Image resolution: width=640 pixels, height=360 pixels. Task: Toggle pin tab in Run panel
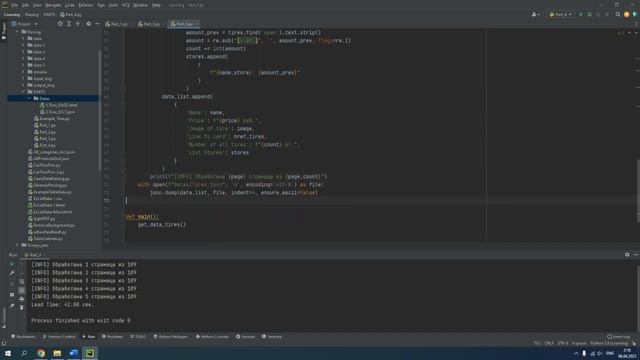pos(12,305)
